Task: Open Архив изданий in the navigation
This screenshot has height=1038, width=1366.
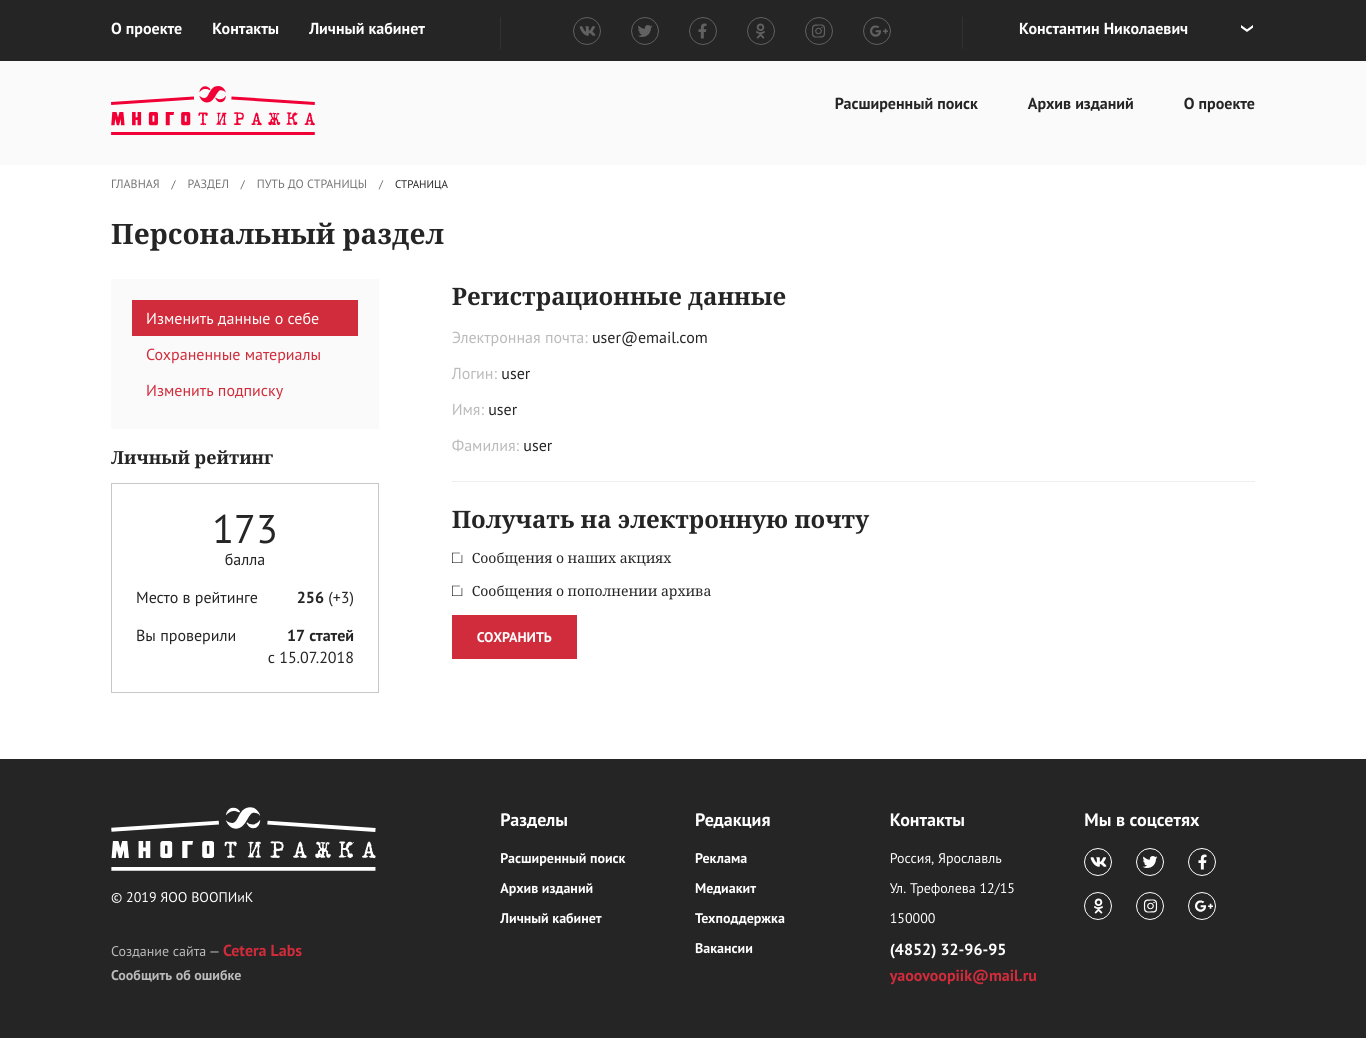Action: pos(1080,104)
